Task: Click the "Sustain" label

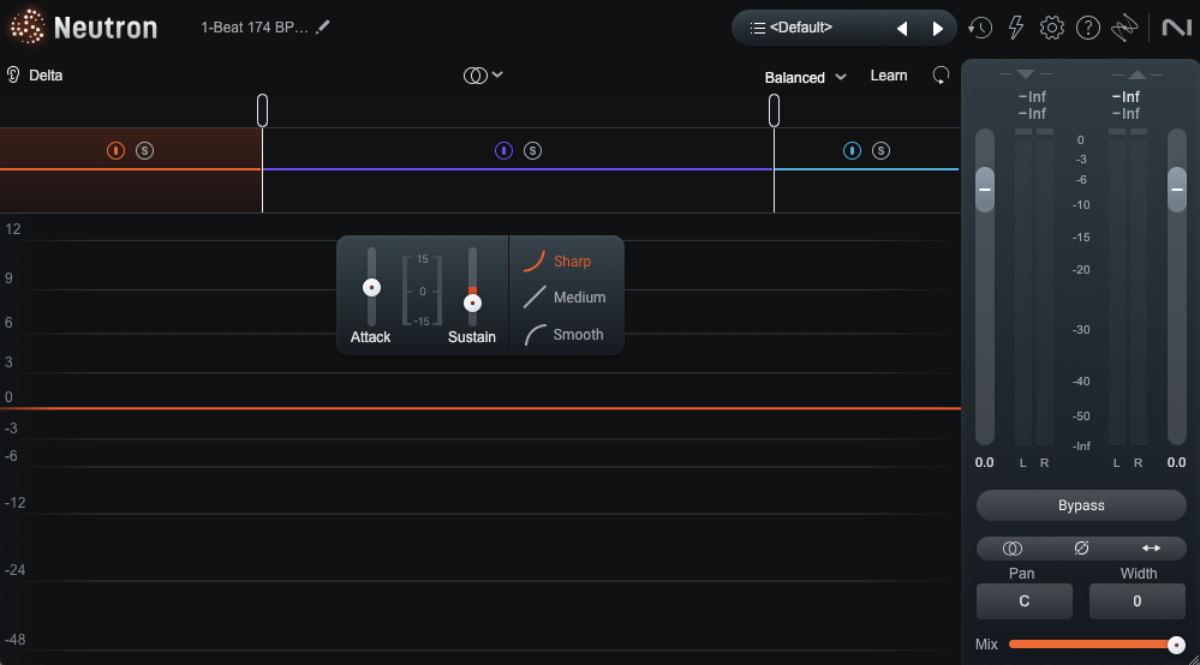Action: 472,337
